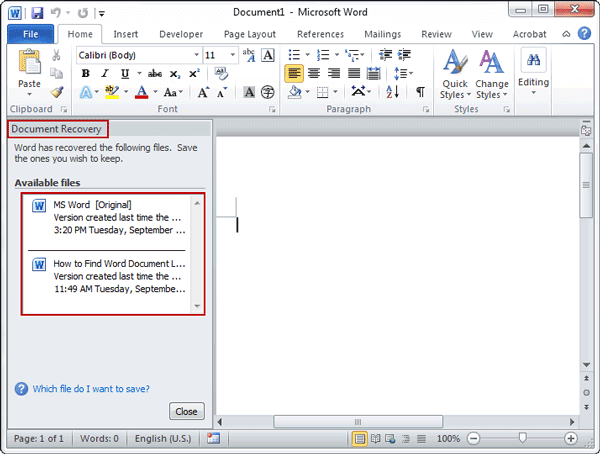The image size is (600, 454).
Task: Open Customize Quick Access Toolbar arrow
Action: tap(101, 14)
